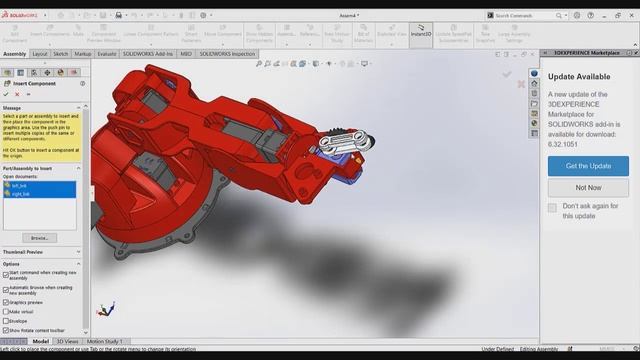640x360 pixels.
Task: Toggle the Graphics preview checkbox
Action: (6, 302)
